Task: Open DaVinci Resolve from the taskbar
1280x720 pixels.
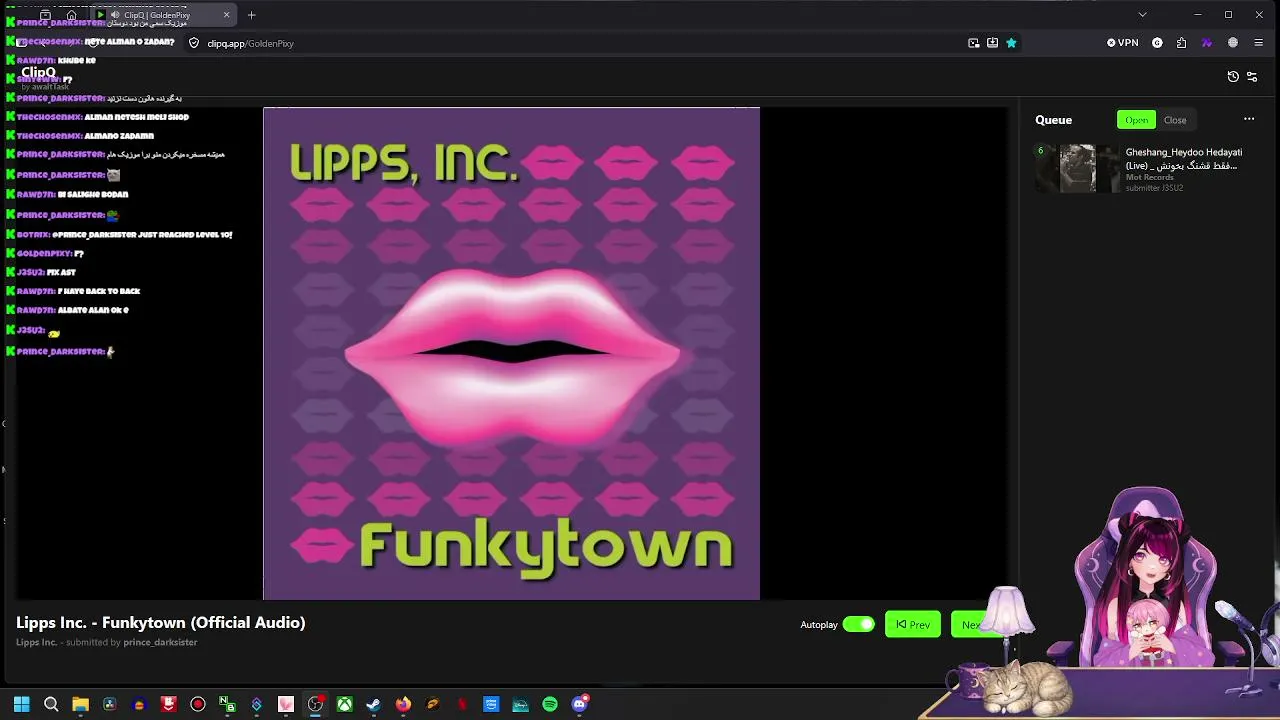Action: (109, 704)
